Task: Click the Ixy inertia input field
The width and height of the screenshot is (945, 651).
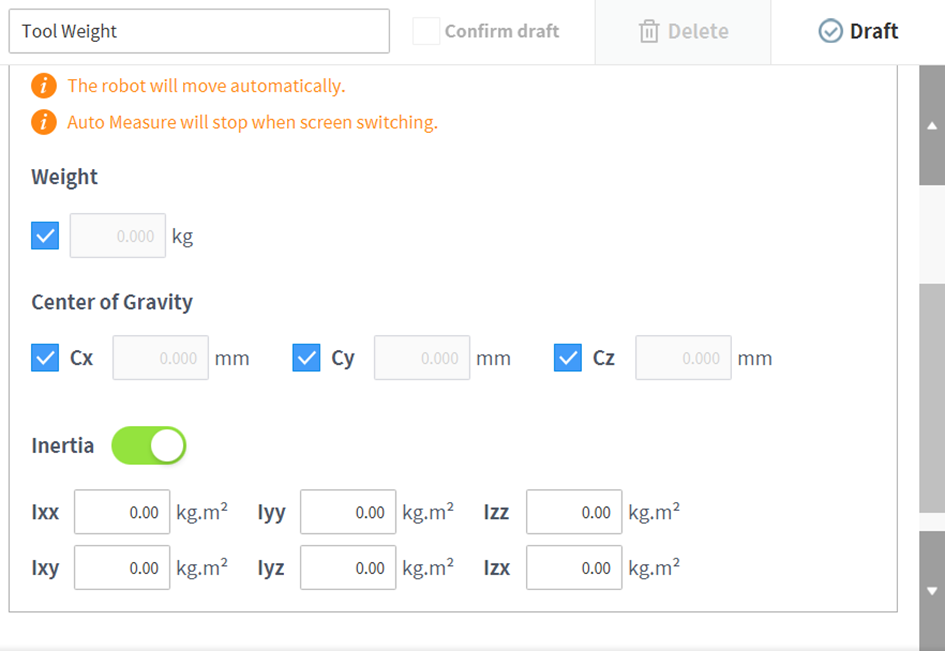Action: (x=122, y=568)
